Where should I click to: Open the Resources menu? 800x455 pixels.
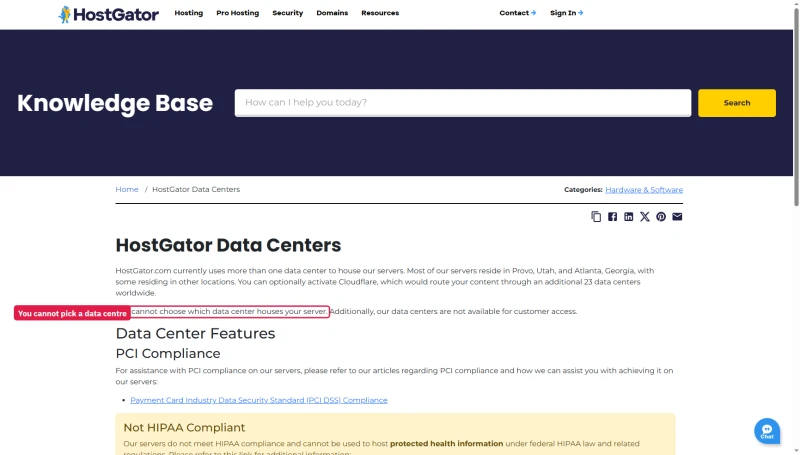click(x=380, y=13)
